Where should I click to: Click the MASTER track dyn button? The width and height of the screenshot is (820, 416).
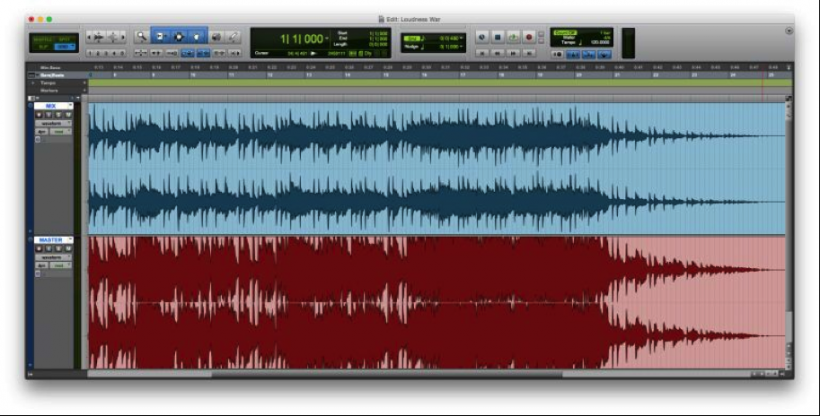pyautogui.click(x=42, y=266)
